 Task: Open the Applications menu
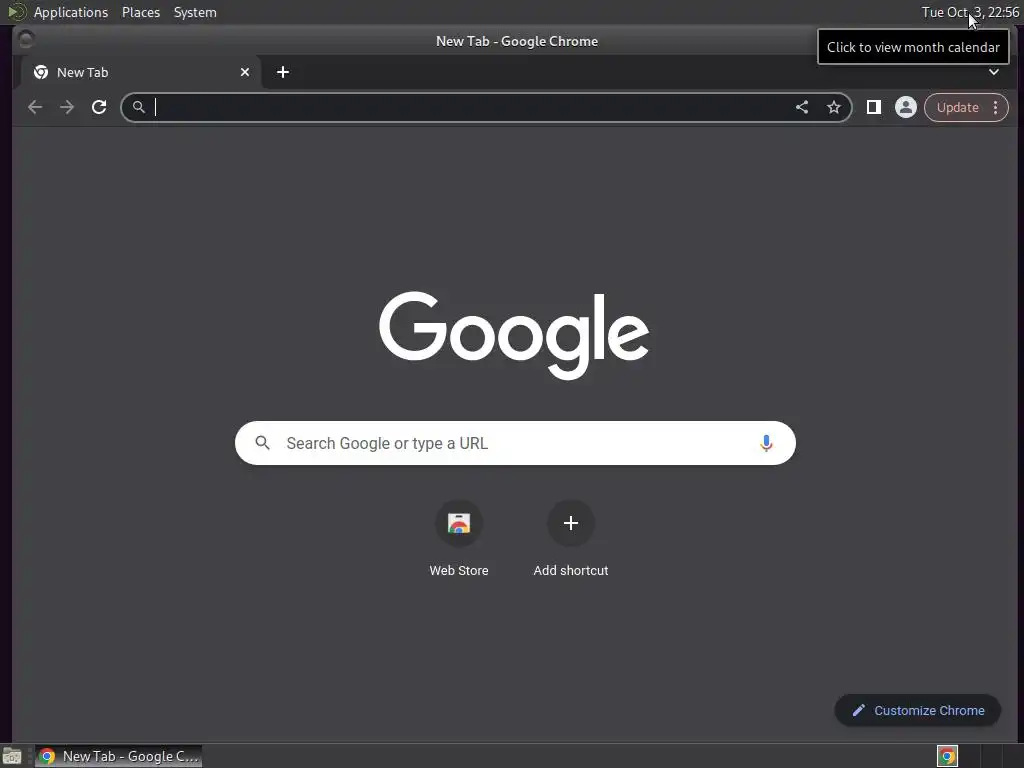[71, 12]
